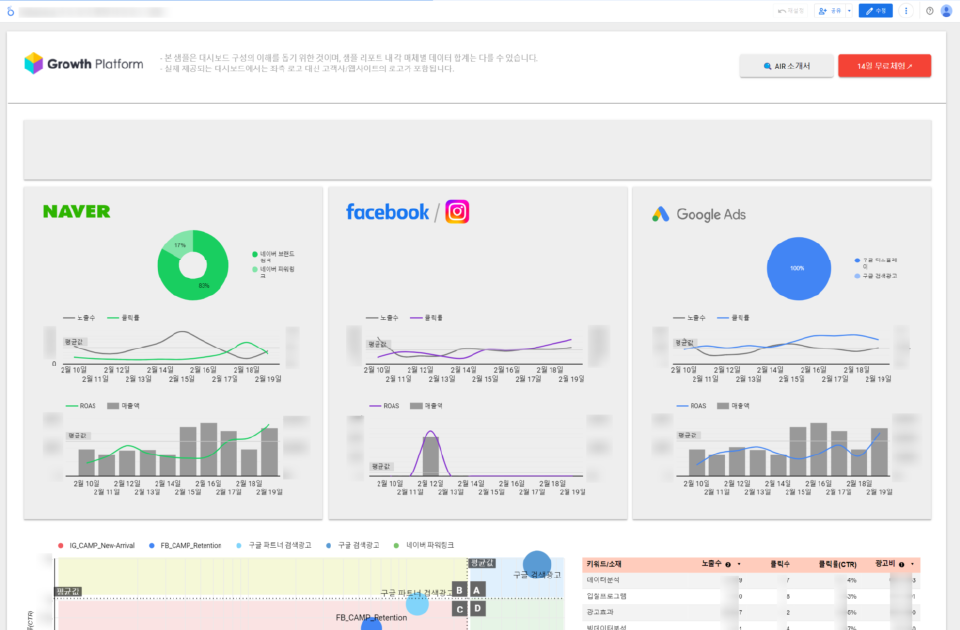Screen dimensions: 960x630
Task: Open the 광고비 column header dropdown
Action: (912, 564)
